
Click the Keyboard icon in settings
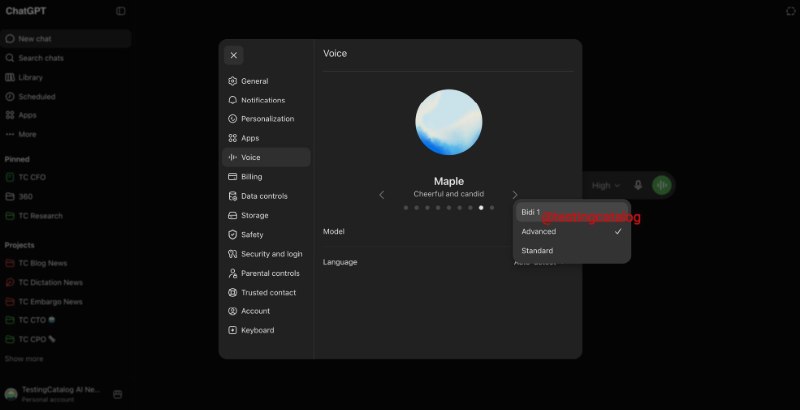(233, 330)
